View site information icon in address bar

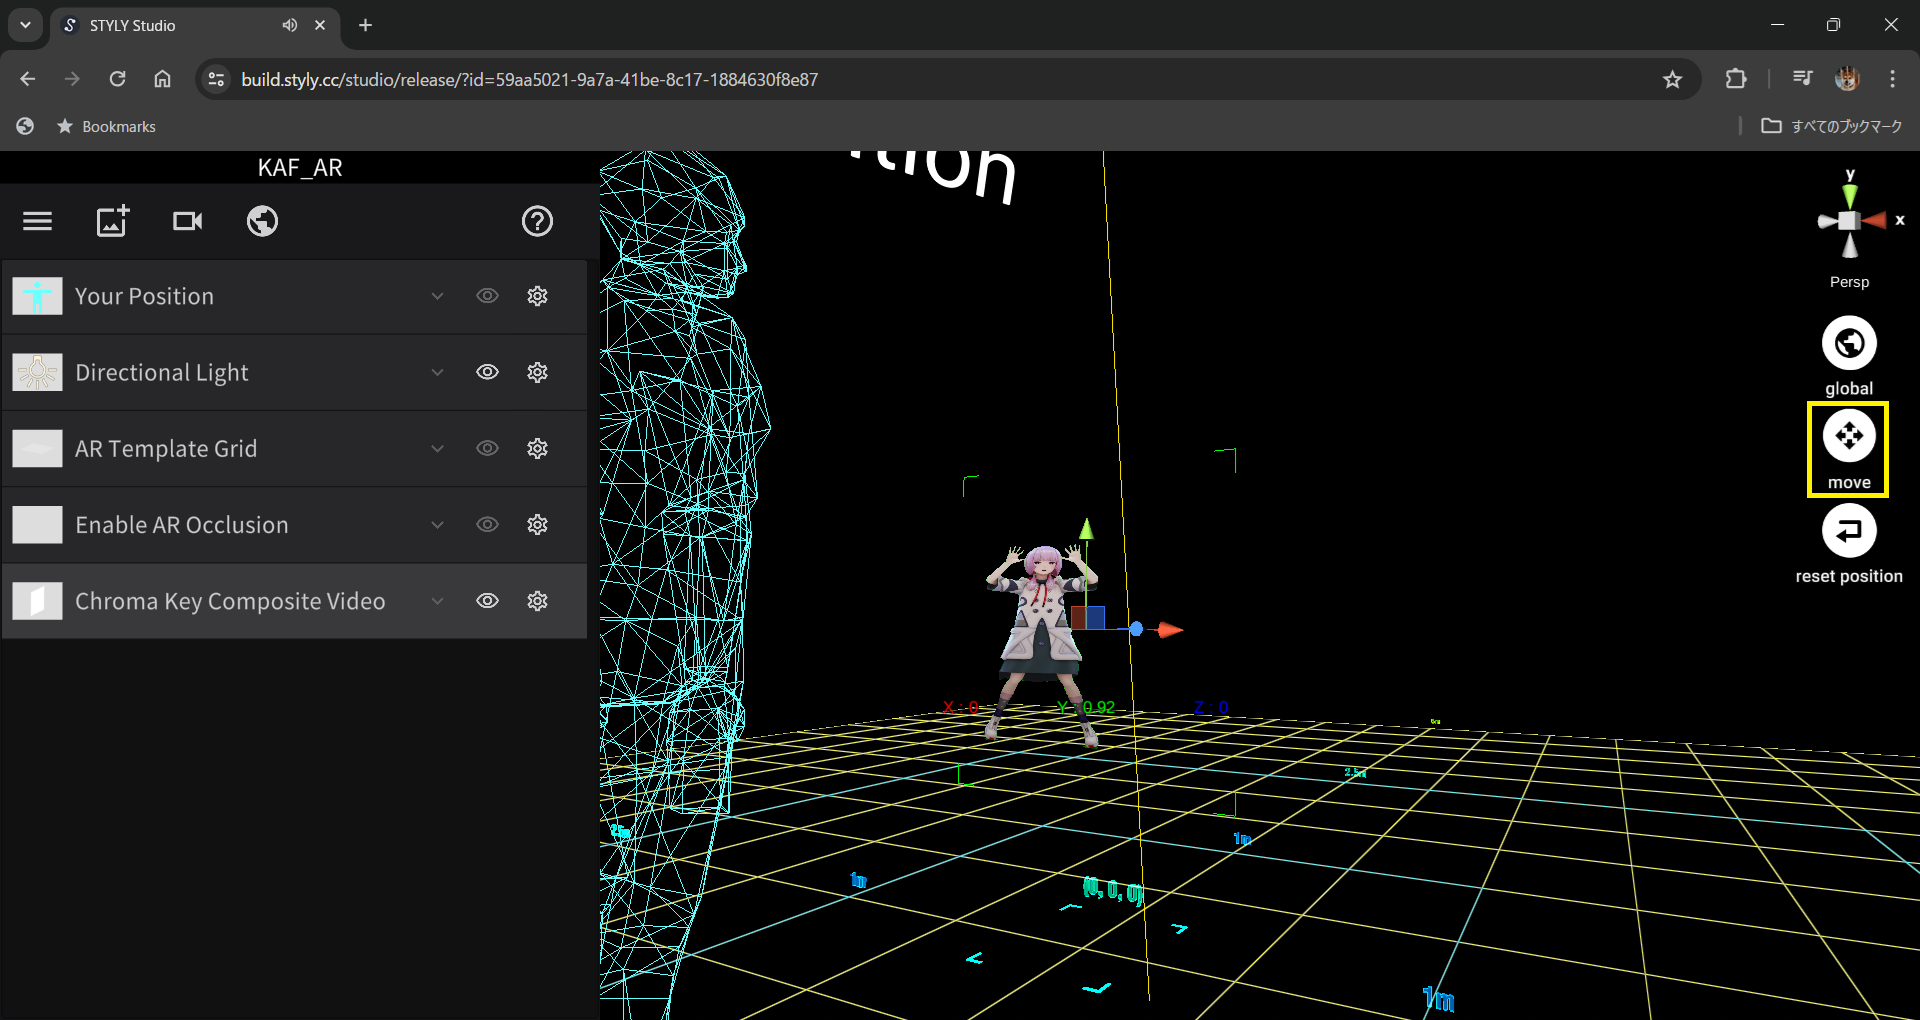pos(216,79)
